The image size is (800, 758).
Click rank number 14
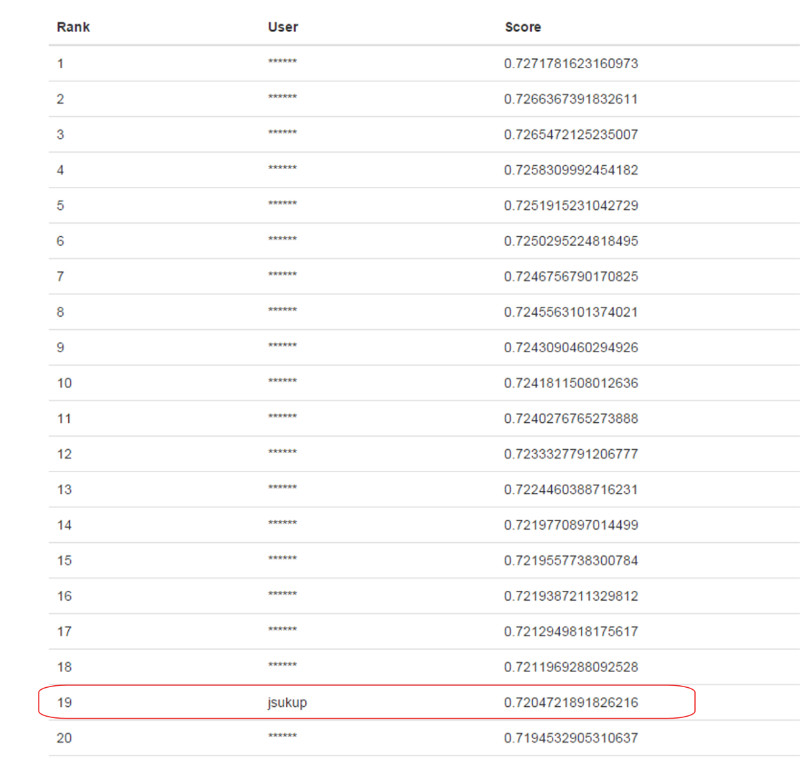[x=64, y=525]
